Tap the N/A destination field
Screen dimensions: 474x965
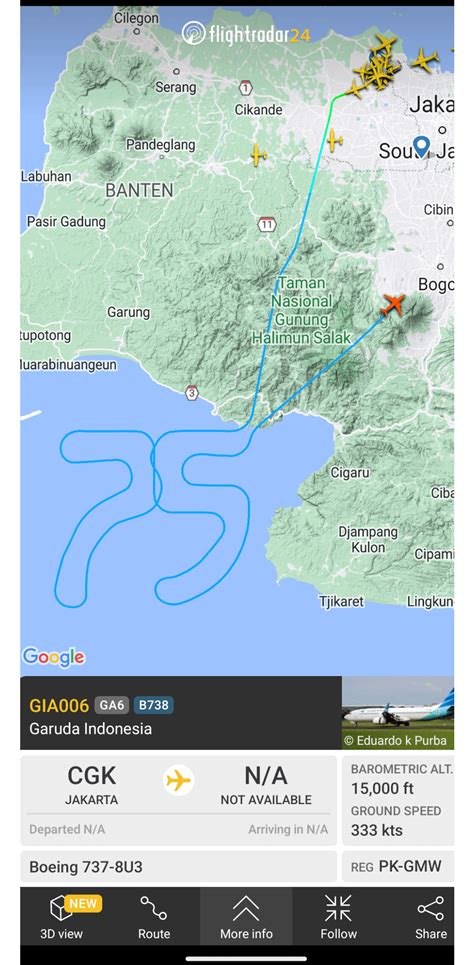(266, 785)
